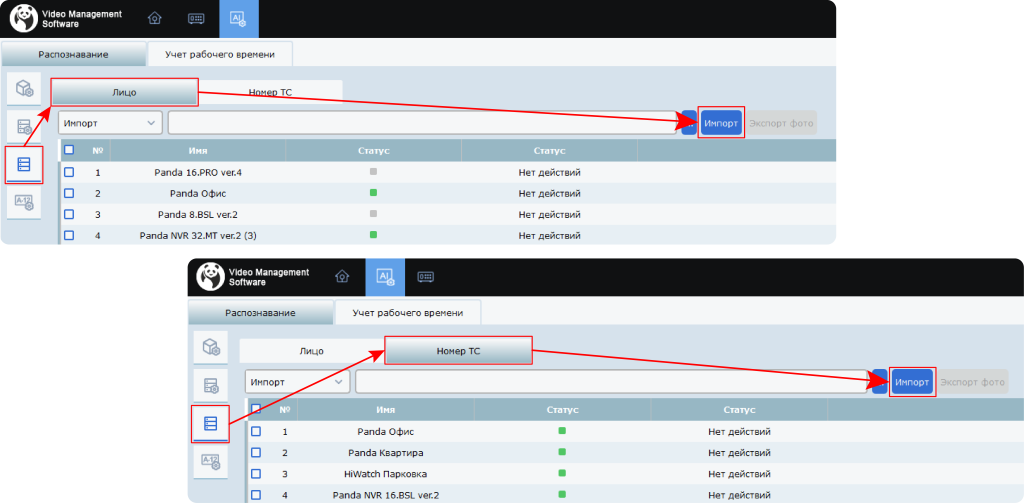Click the panda logo in the lower window
This screenshot has height=503, width=1024.
211,277
